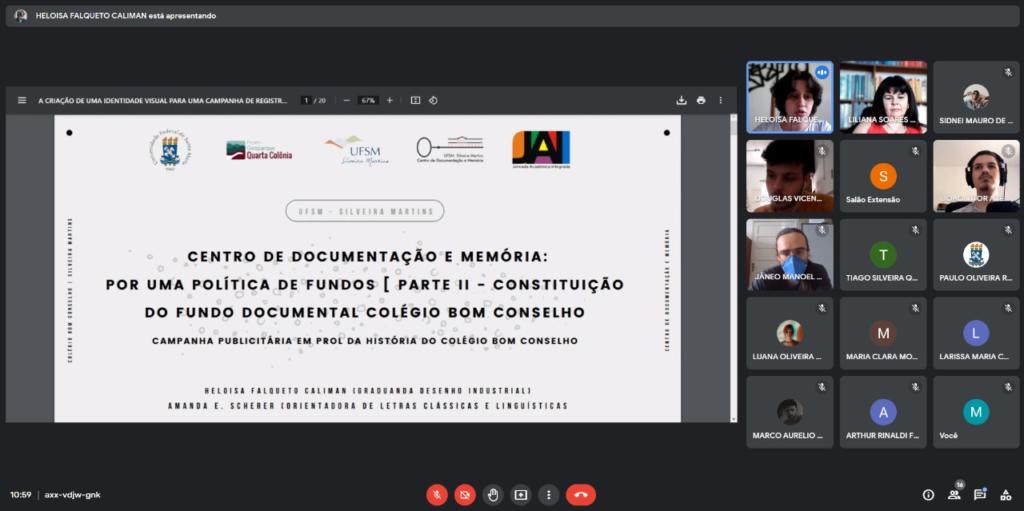The width and height of the screenshot is (1024, 511).
Task: Zoom out the PDF with minus button
Action: pyautogui.click(x=346, y=100)
